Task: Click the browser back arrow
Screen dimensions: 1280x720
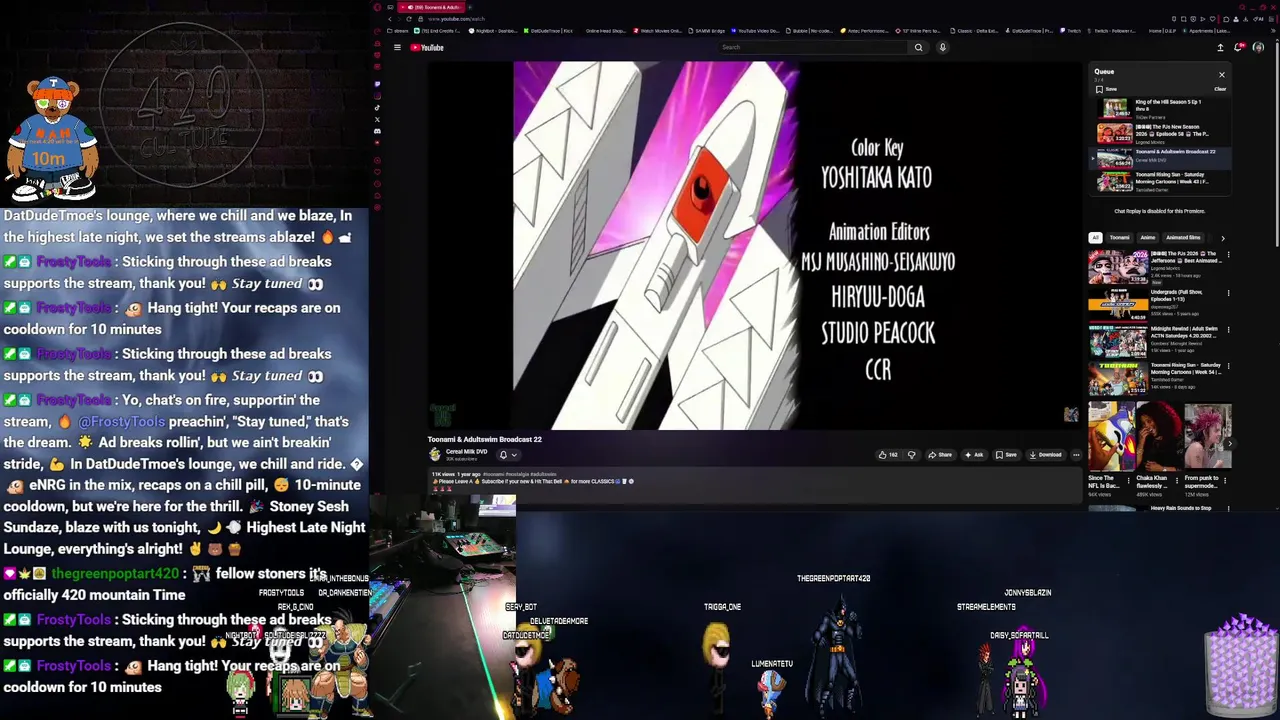Action: pyautogui.click(x=390, y=19)
